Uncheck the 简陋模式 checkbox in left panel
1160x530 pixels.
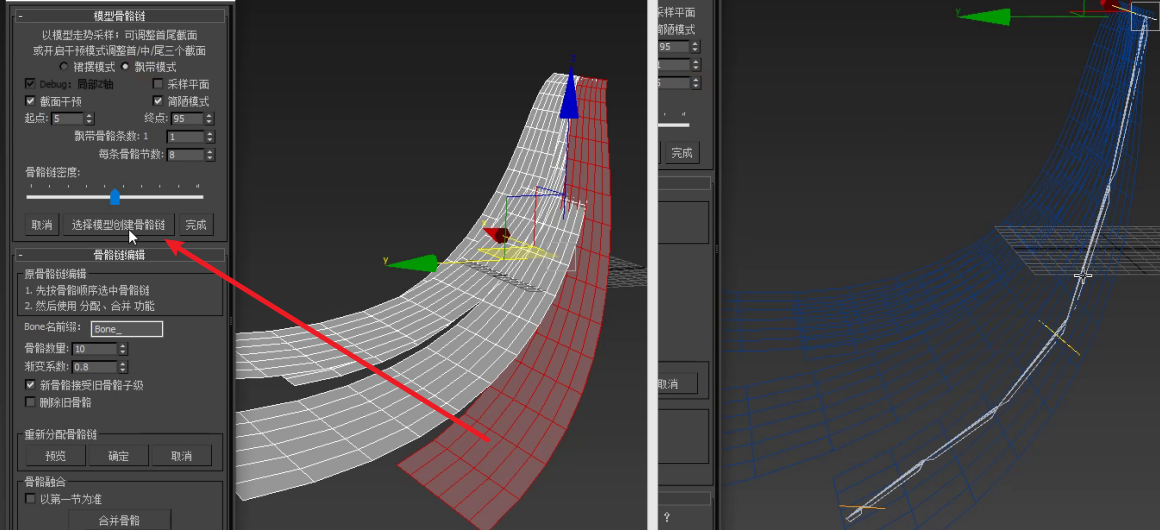pos(158,101)
